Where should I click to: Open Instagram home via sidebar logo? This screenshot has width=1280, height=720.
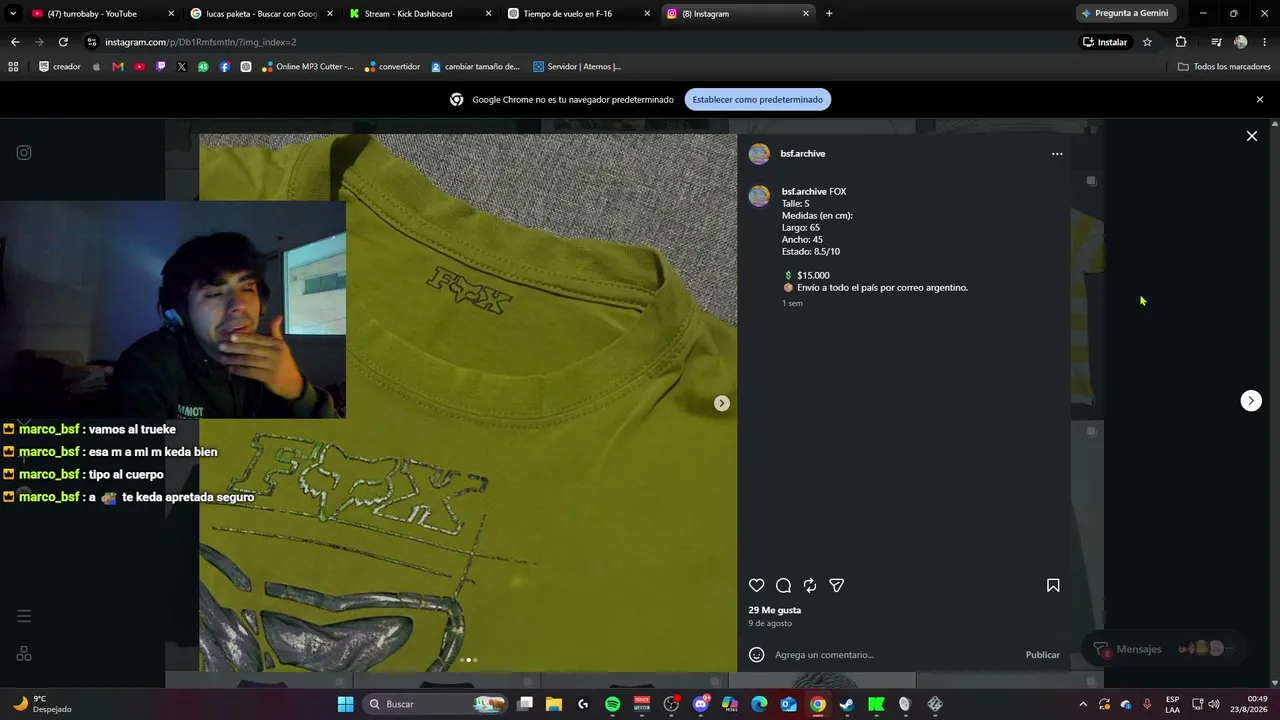(x=24, y=153)
